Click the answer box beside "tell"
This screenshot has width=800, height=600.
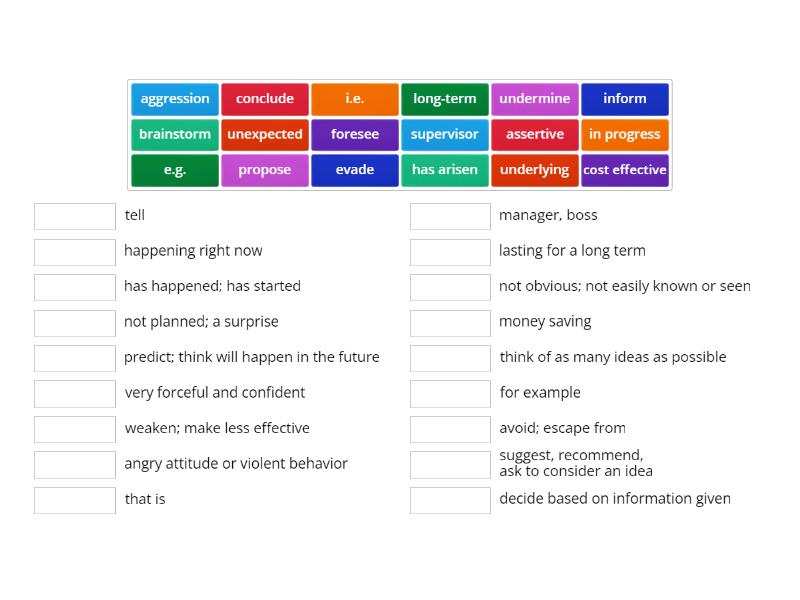74,215
